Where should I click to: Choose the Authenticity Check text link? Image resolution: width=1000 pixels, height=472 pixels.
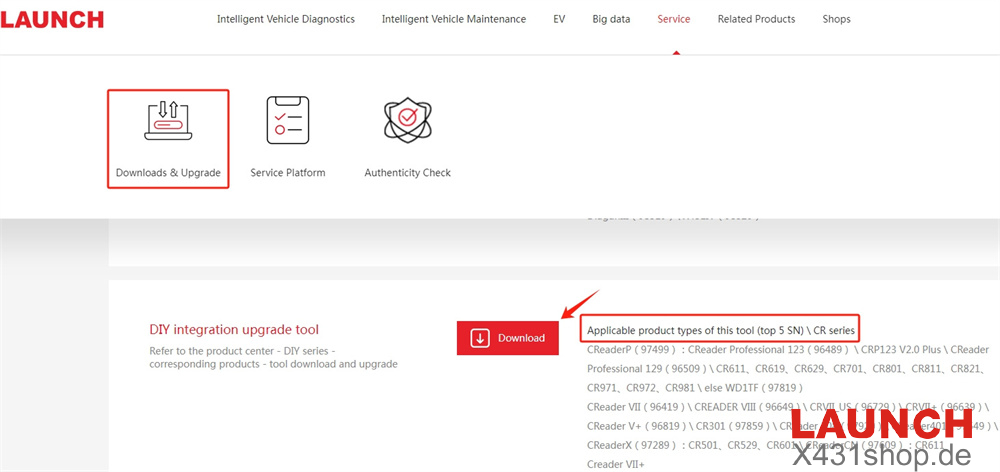[407, 172]
